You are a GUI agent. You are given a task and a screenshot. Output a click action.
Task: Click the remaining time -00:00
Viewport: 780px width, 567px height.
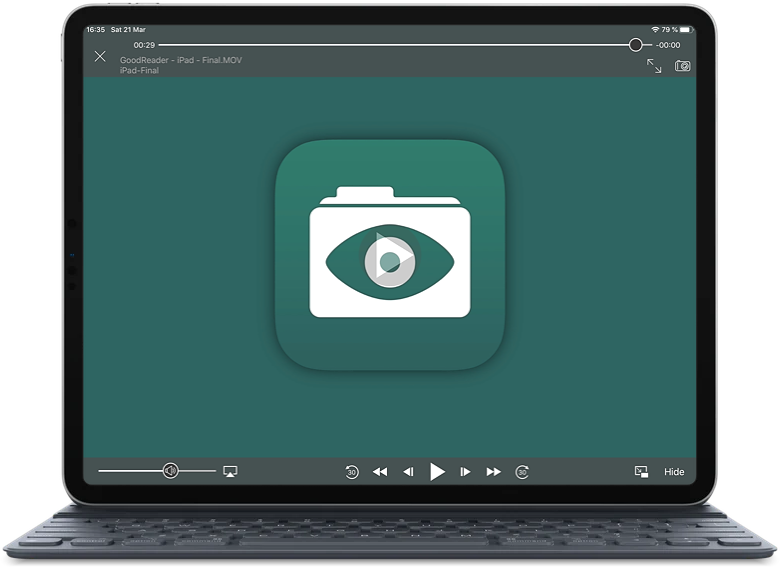click(668, 45)
